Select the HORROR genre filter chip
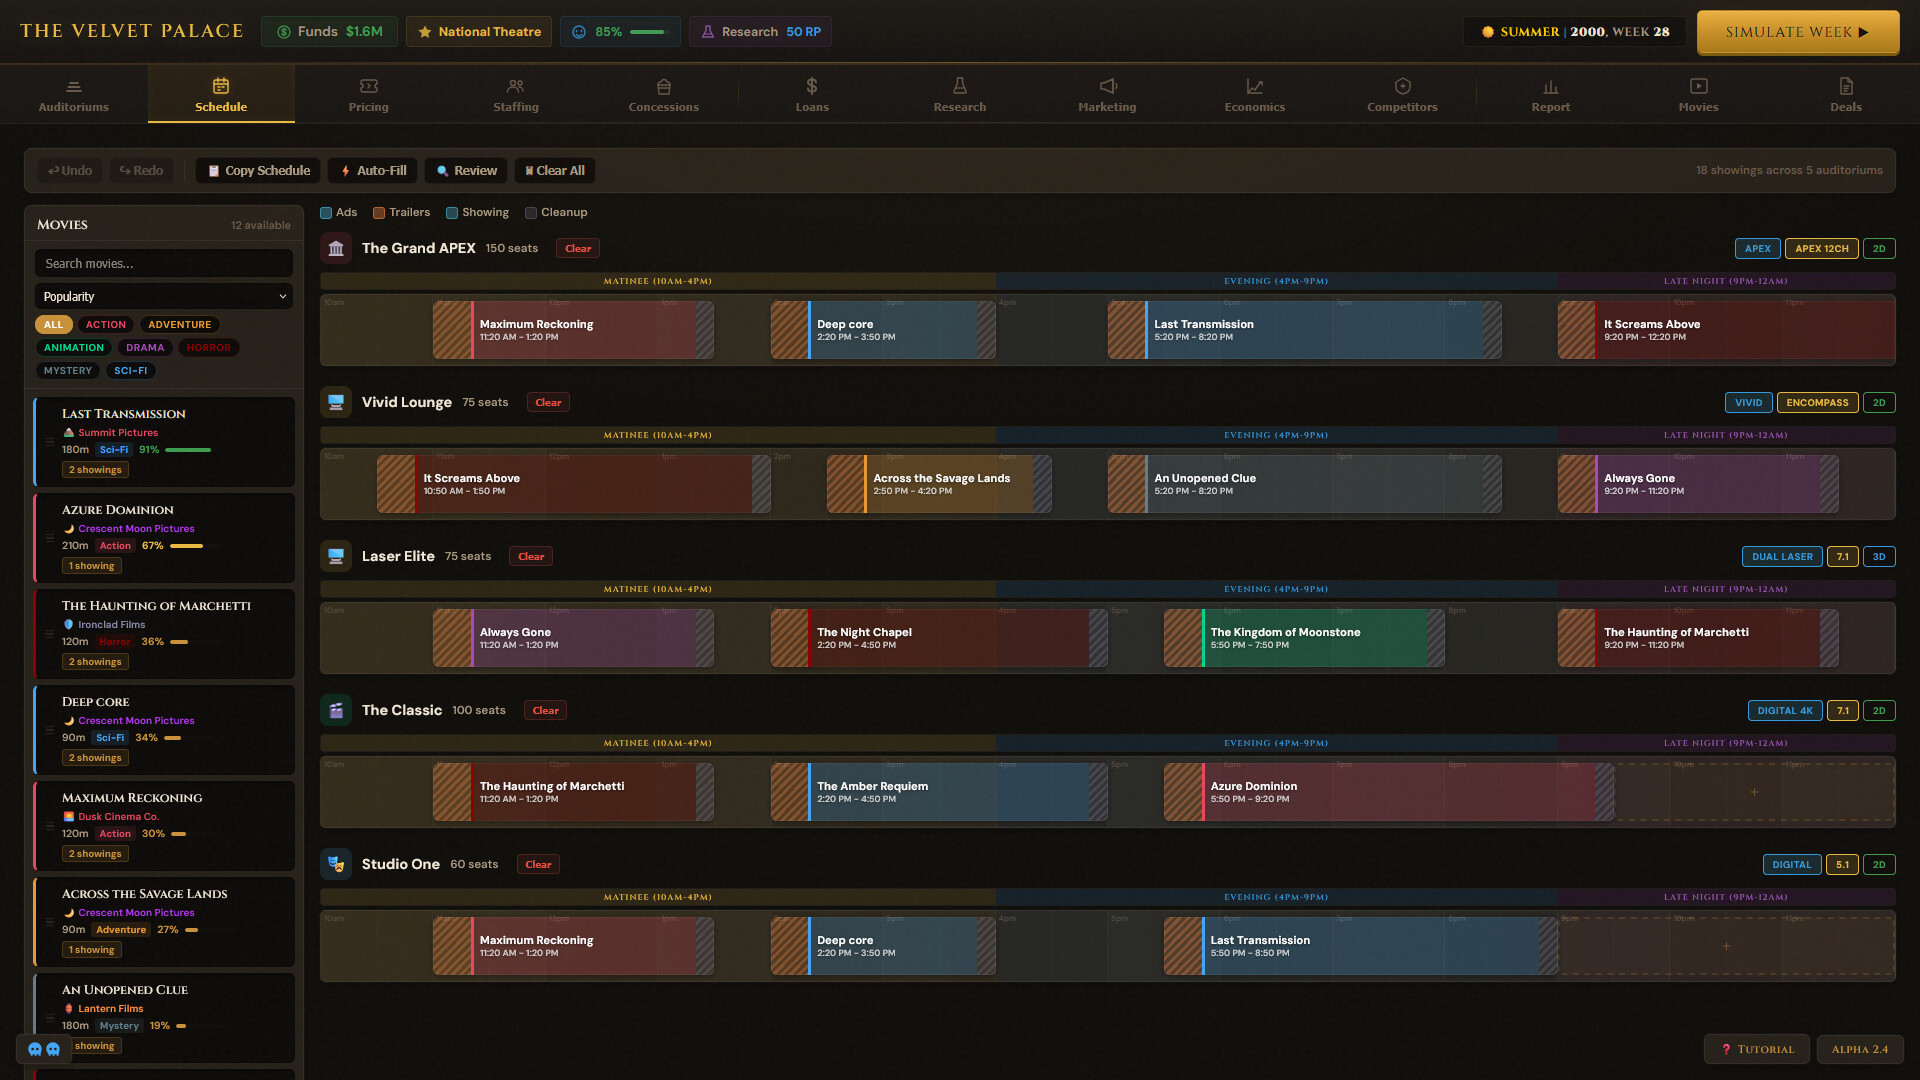 click(x=208, y=348)
